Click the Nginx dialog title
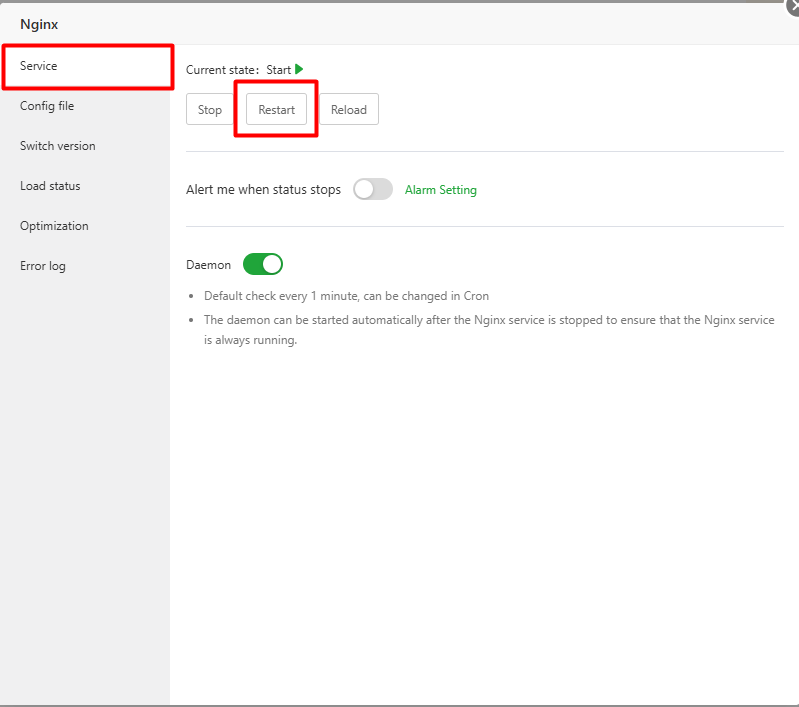This screenshot has height=707, width=799. [x=39, y=24]
